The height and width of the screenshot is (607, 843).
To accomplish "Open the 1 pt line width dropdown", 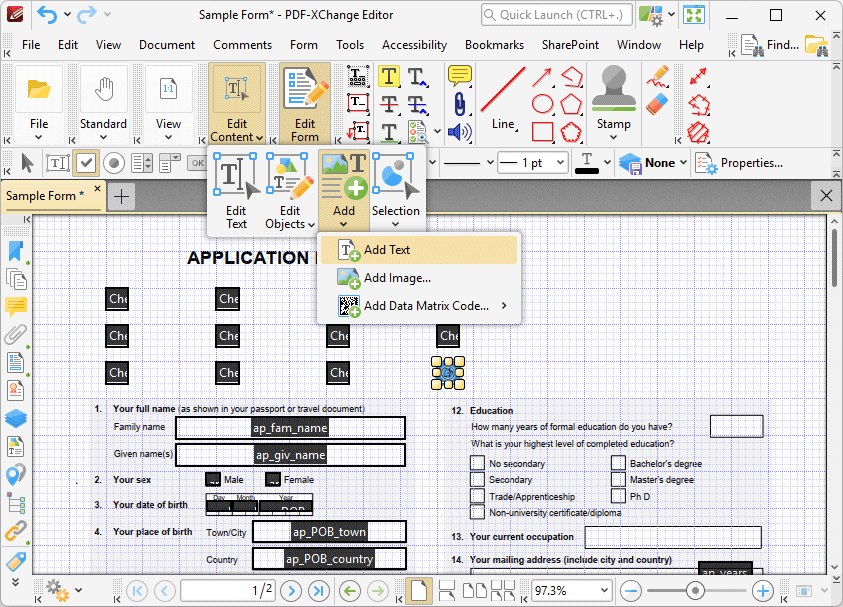I will [560, 162].
